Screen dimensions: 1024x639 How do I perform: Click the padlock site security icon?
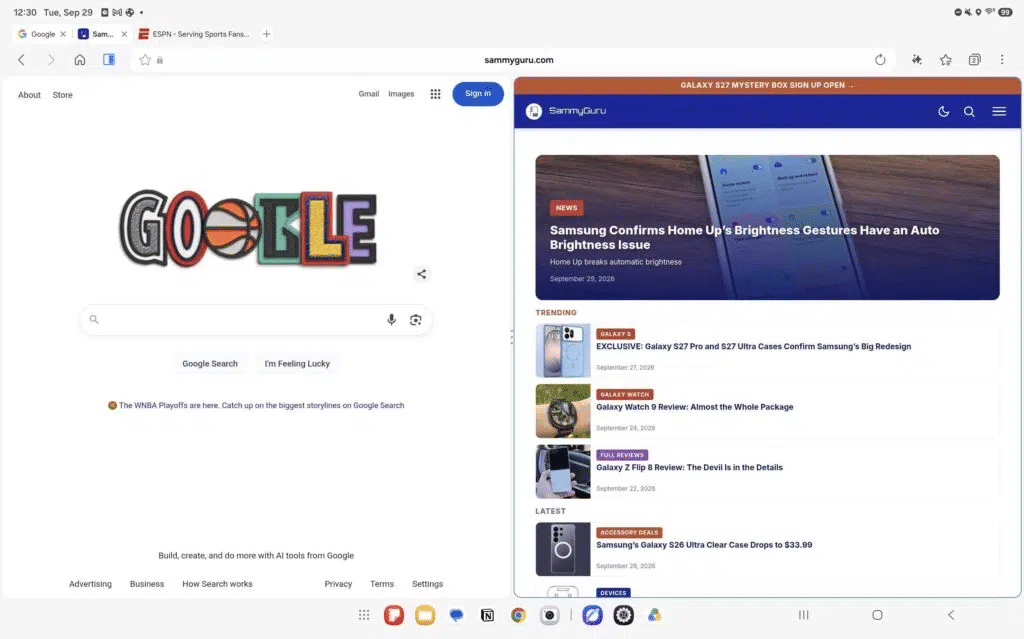click(160, 60)
